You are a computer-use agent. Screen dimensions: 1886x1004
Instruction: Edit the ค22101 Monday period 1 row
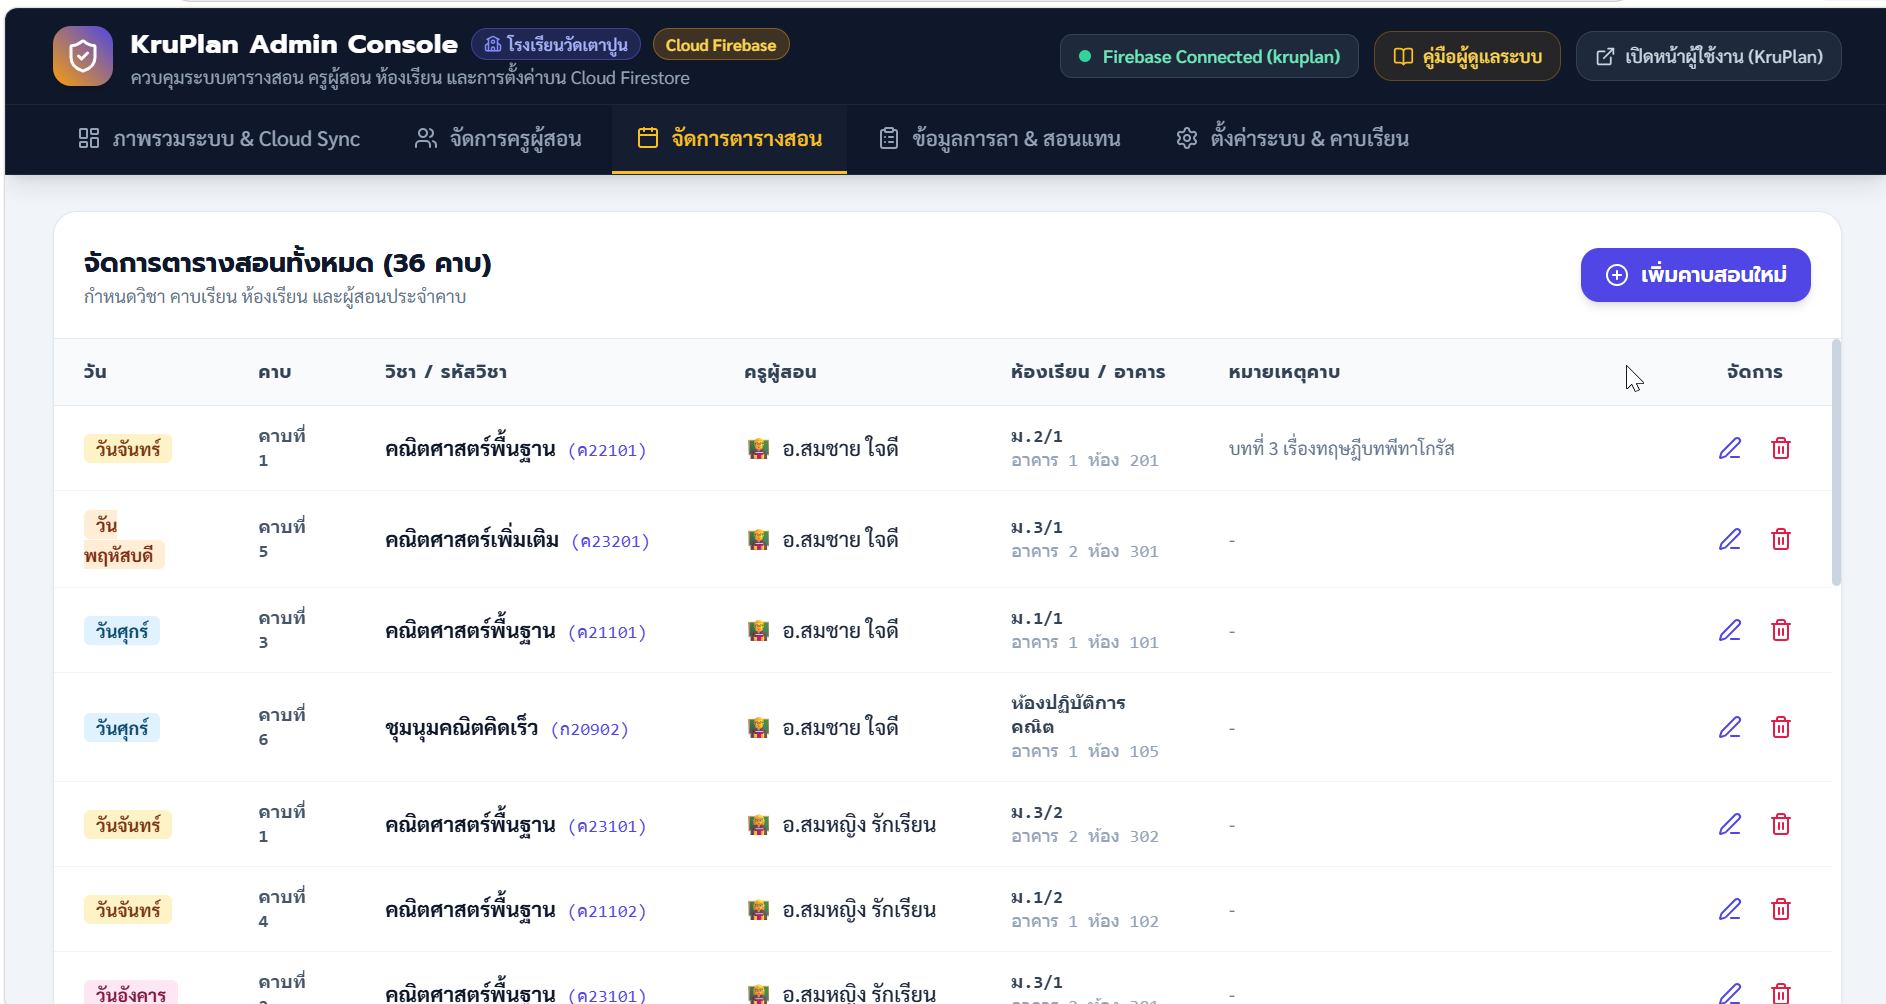click(x=1730, y=448)
